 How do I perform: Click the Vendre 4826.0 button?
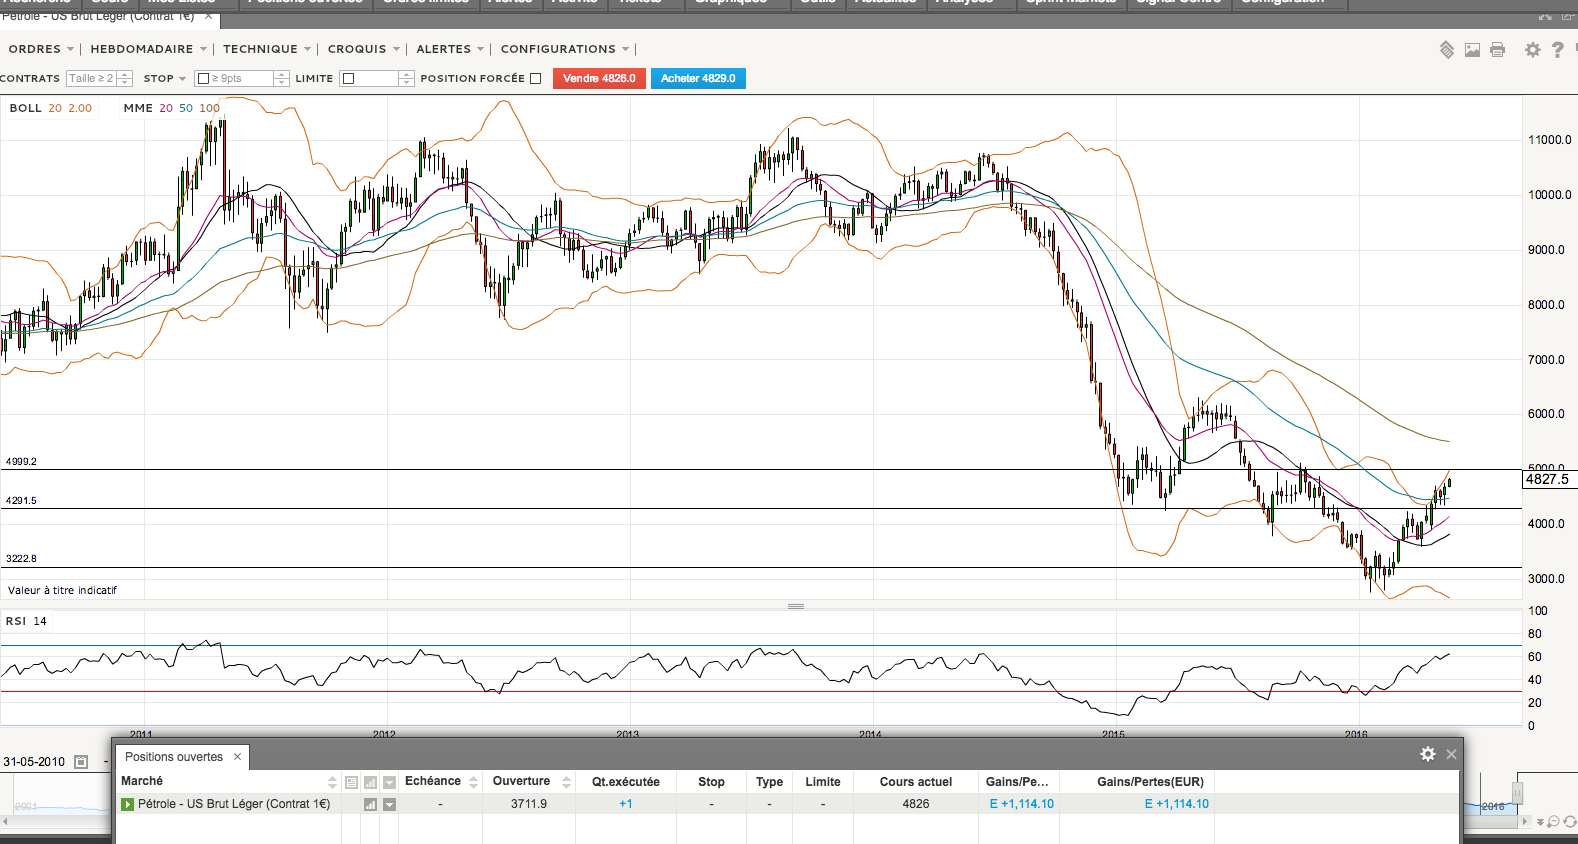(598, 79)
